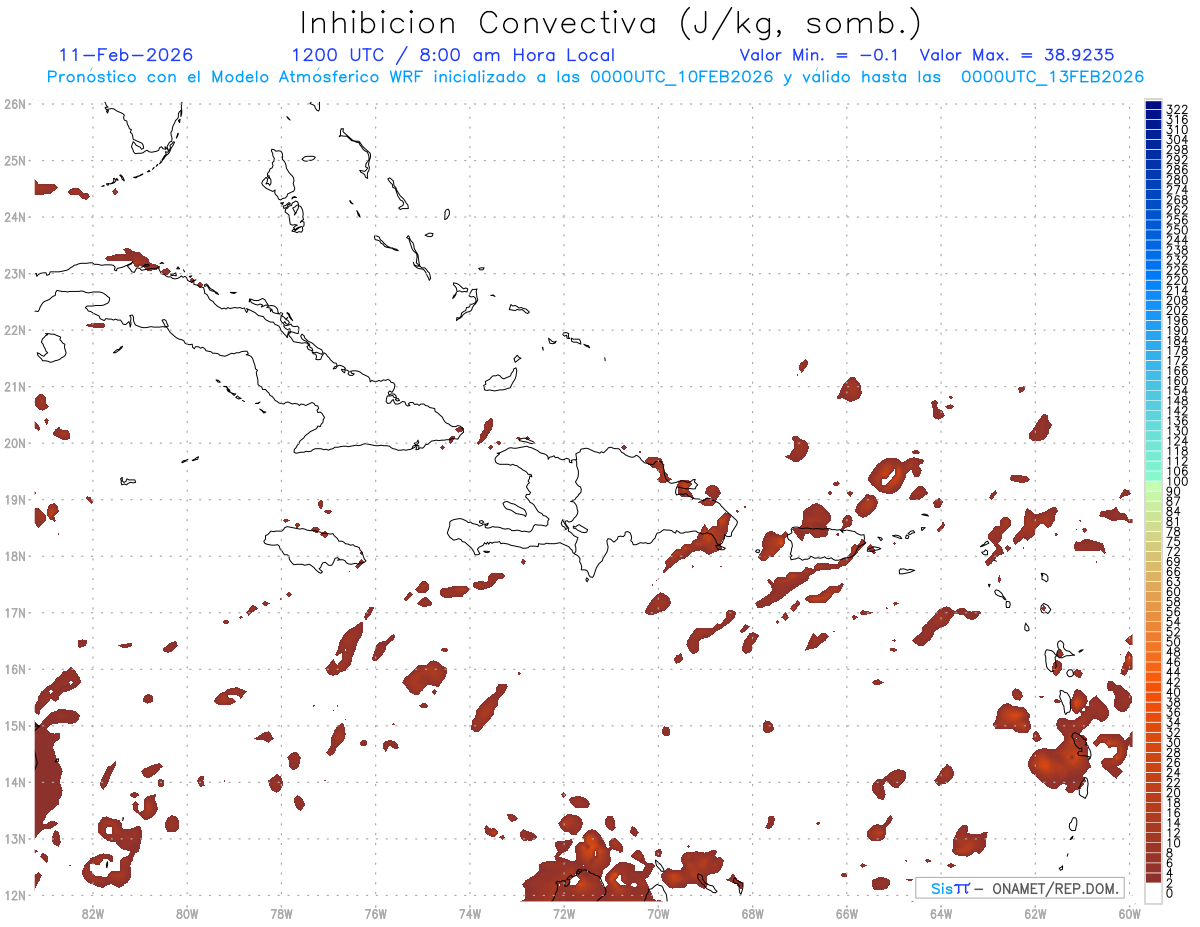
Task: Click the '21N' latitude label
Action: click(x=14, y=386)
